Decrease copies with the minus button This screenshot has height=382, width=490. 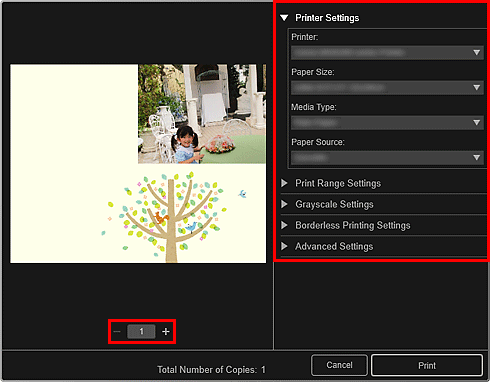(x=117, y=332)
